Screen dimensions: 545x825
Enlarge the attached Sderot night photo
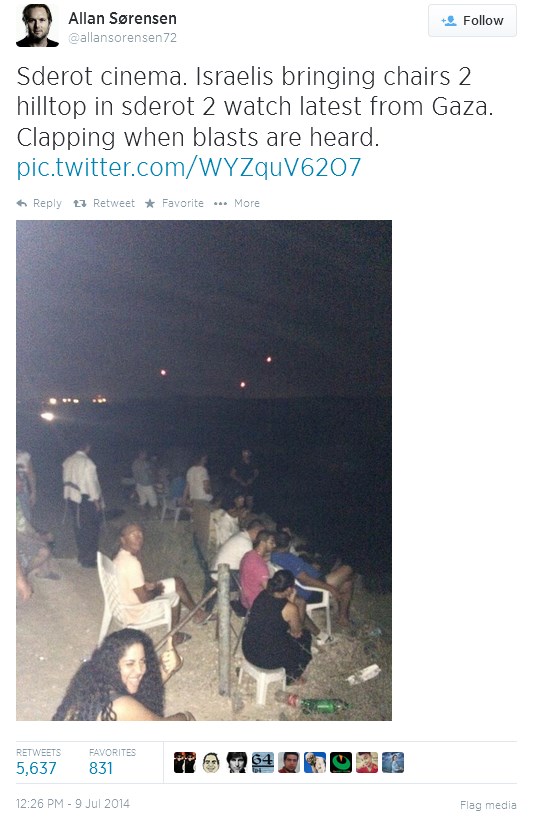204,470
